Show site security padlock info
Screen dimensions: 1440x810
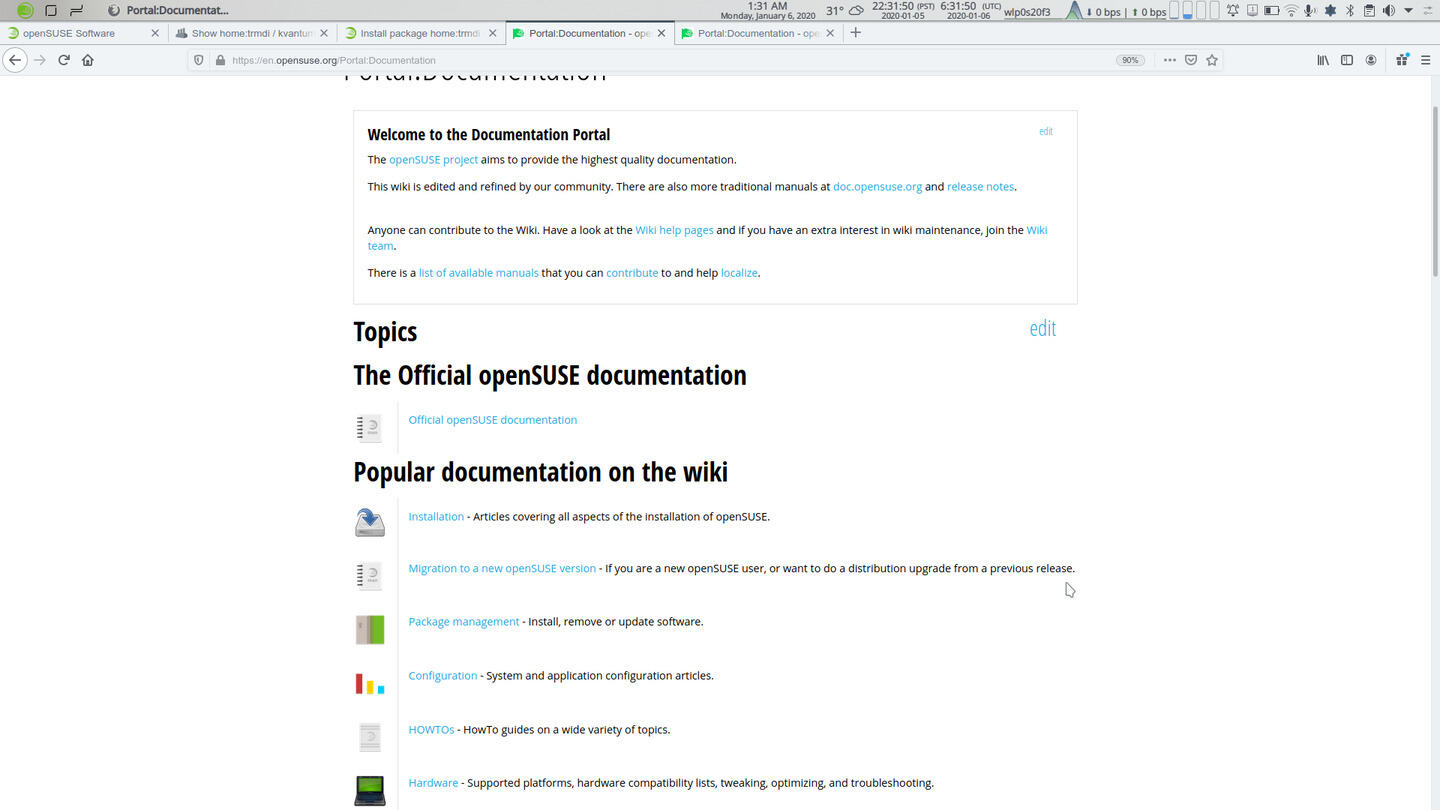coord(219,60)
